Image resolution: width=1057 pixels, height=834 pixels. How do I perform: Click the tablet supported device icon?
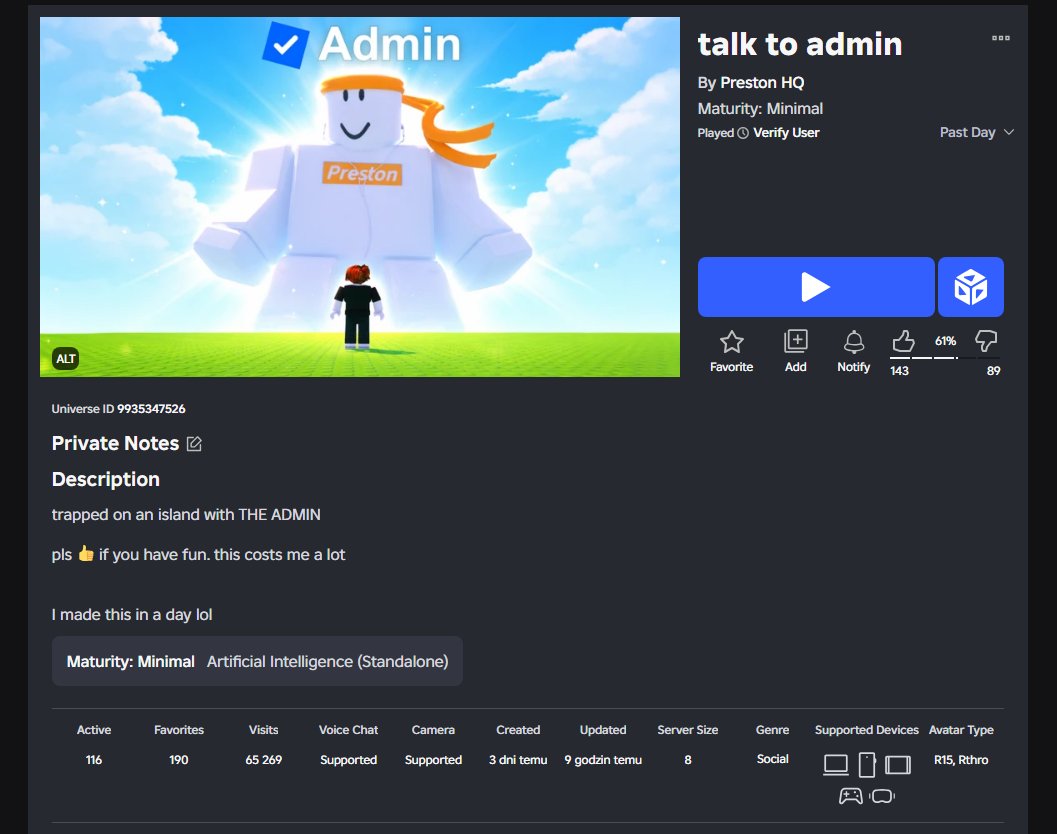click(898, 765)
